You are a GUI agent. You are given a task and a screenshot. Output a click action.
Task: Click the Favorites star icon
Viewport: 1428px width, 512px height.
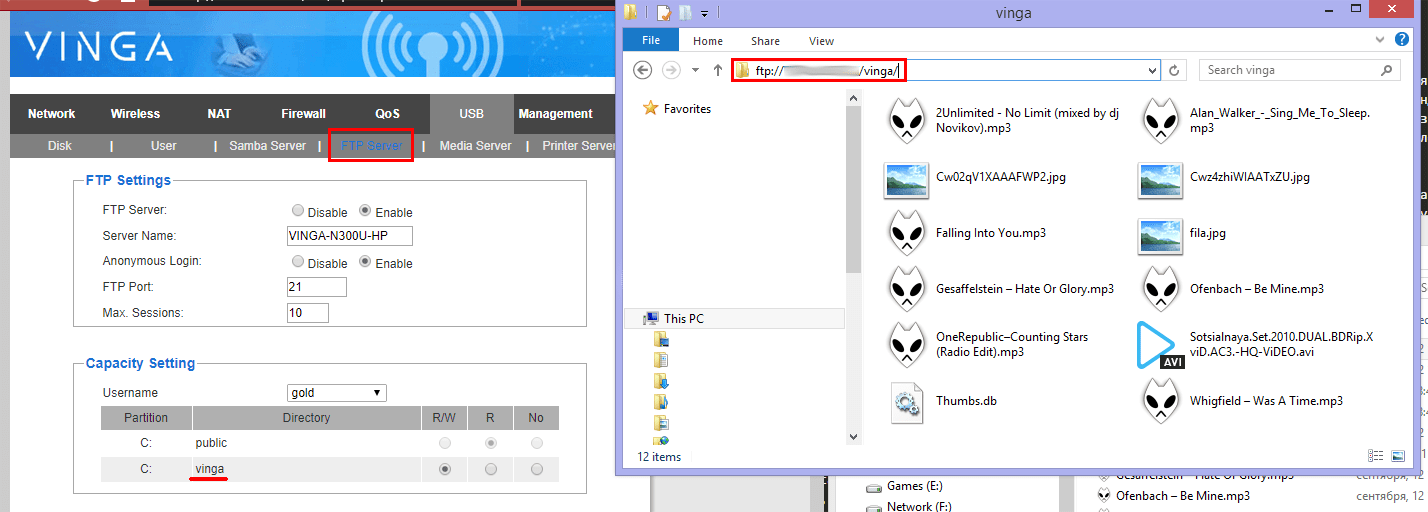click(x=651, y=108)
